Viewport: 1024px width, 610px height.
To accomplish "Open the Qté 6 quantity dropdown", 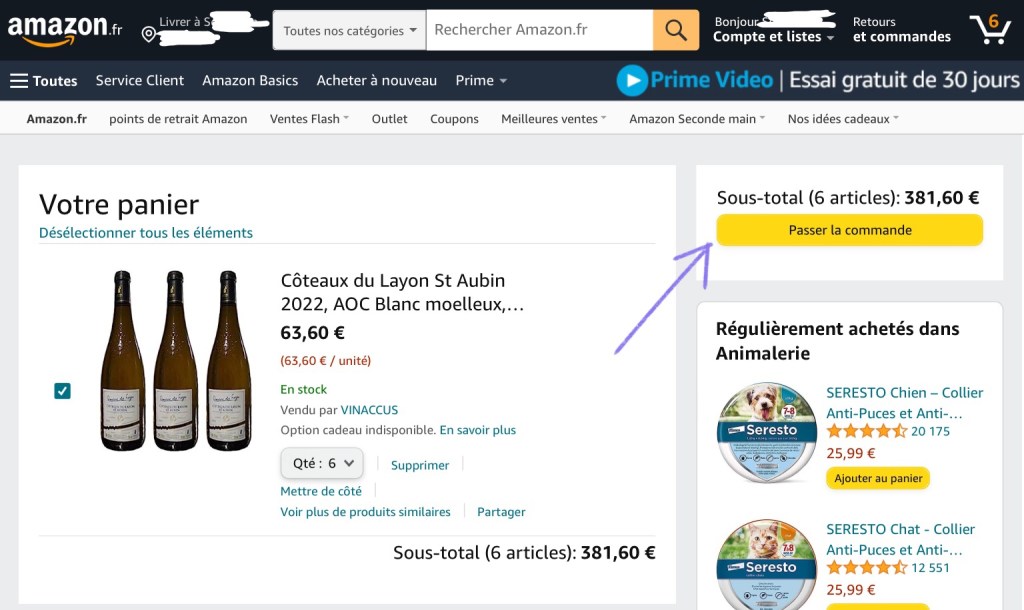I will 322,463.
